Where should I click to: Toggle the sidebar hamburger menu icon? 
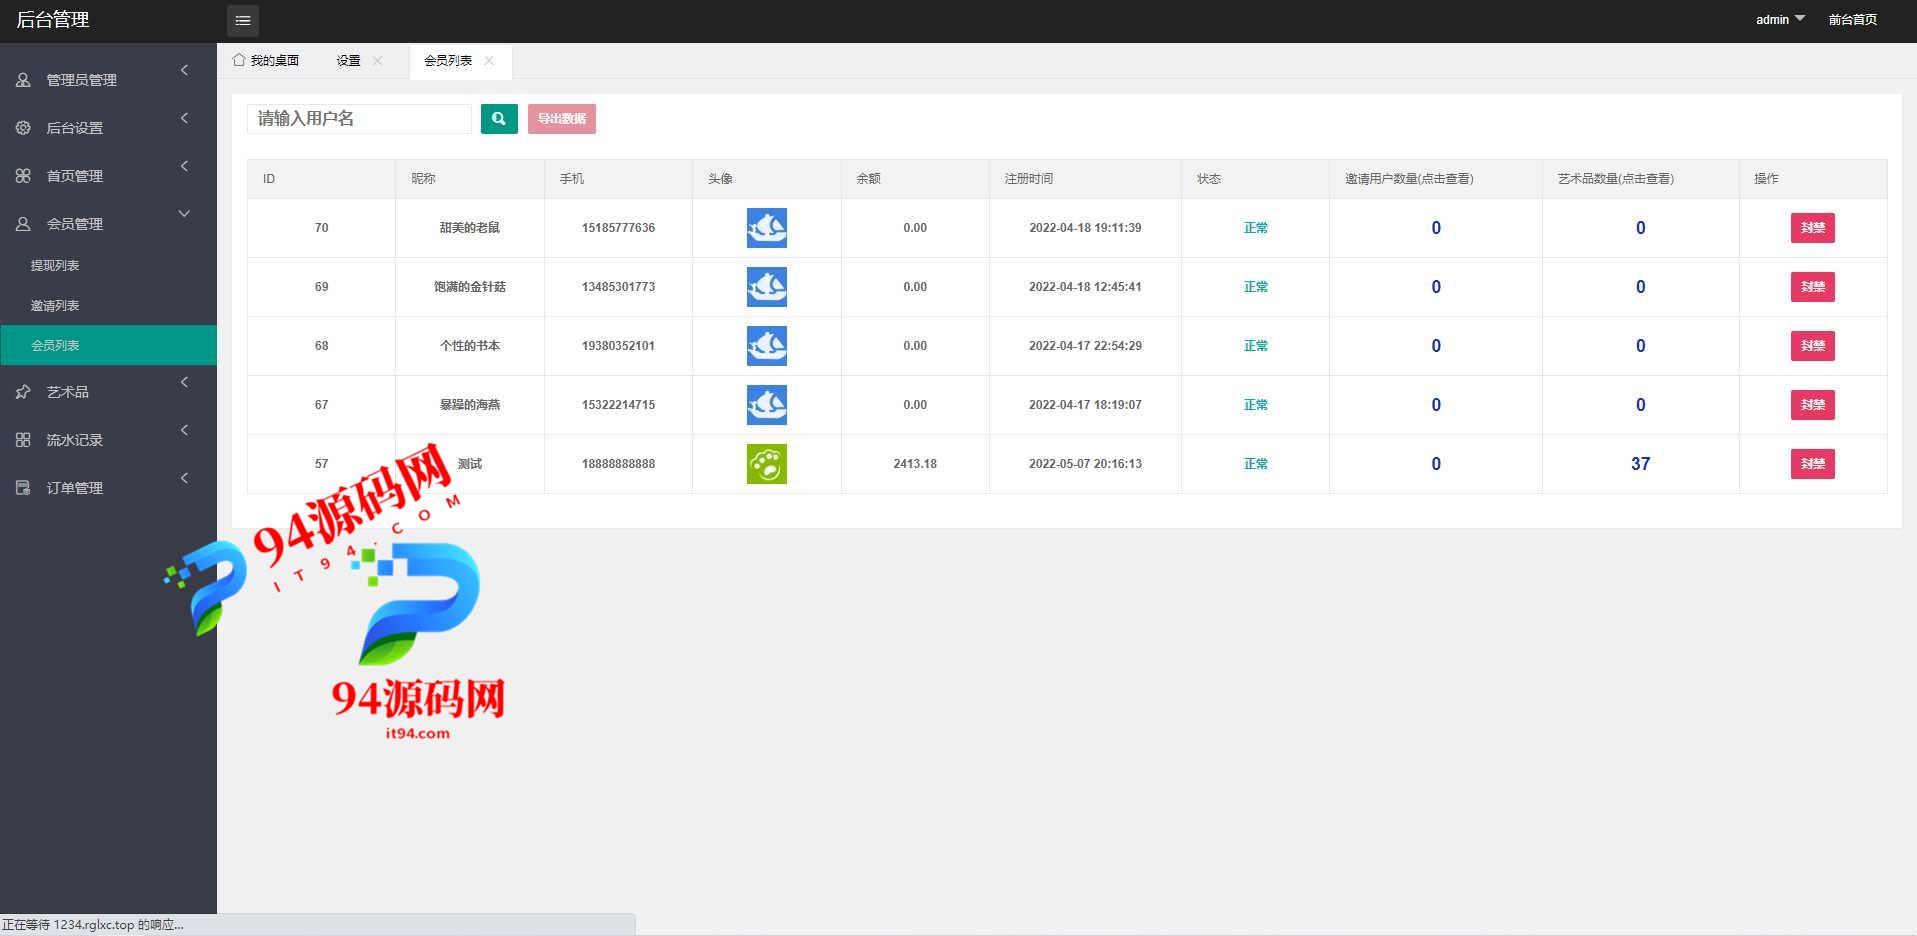243,20
